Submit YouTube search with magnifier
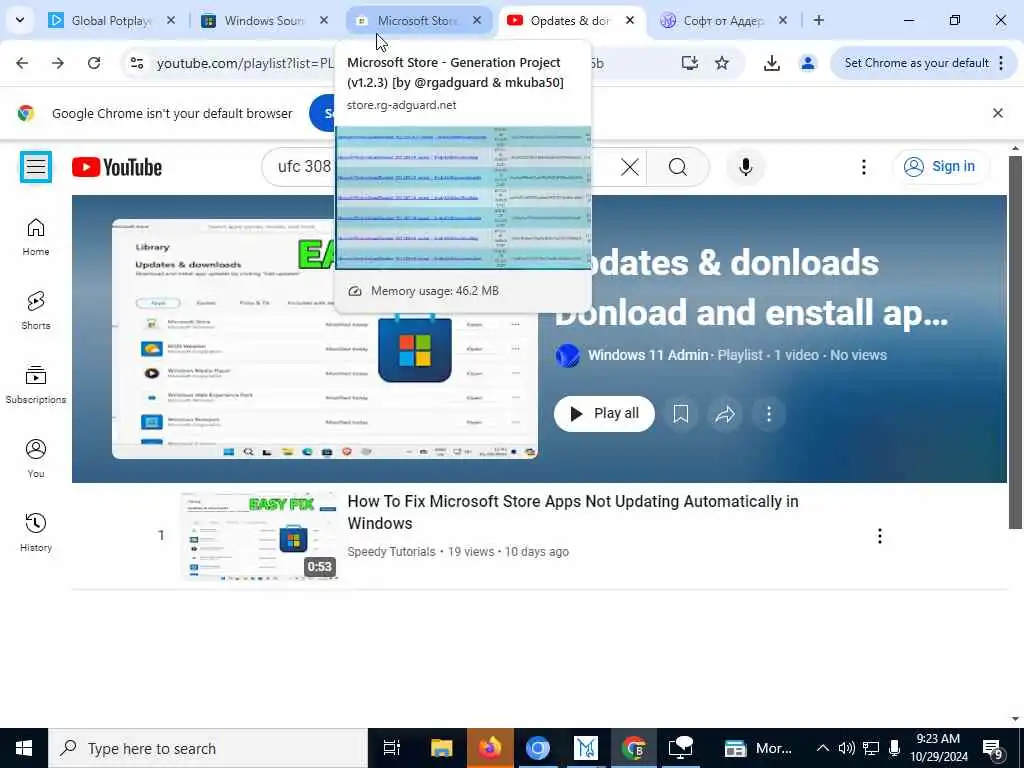This screenshot has width=1024, height=768. point(678,167)
